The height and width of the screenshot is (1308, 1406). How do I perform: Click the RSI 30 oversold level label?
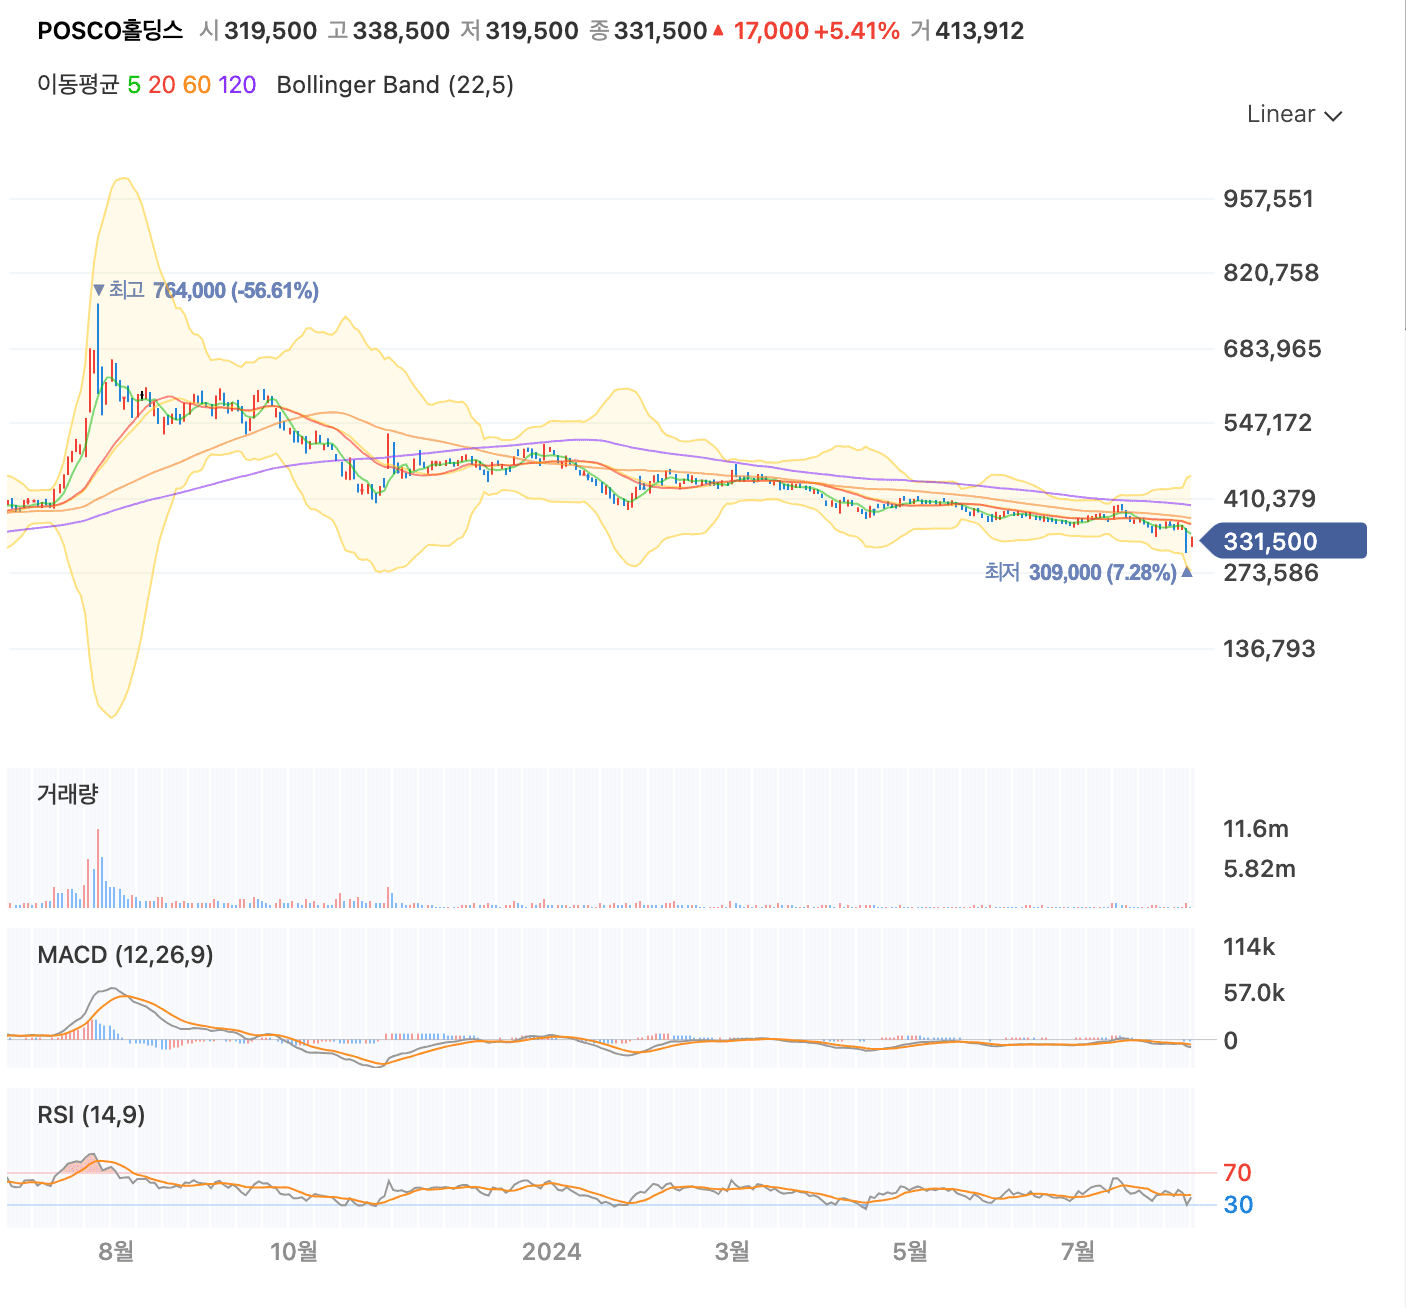tap(1238, 1204)
